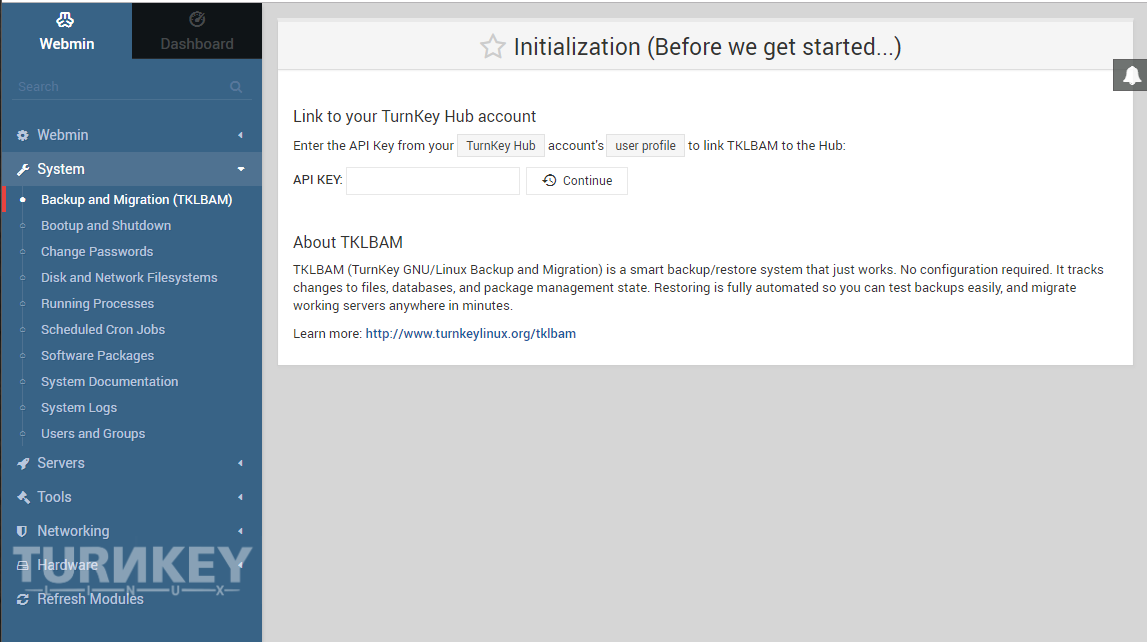
Task: Click the Continue button
Action: pyautogui.click(x=576, y=181)
